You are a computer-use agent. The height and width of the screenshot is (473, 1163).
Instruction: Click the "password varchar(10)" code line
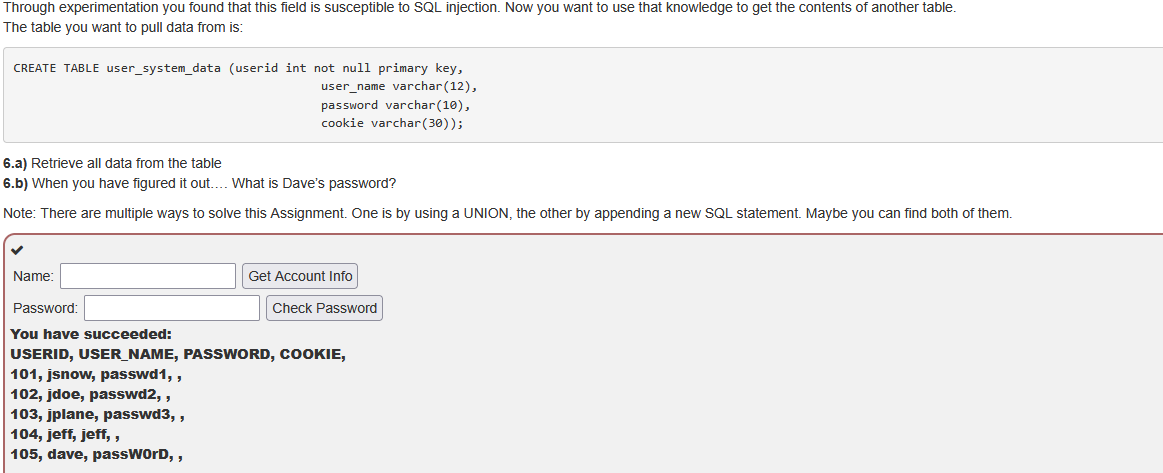(395, 105)
